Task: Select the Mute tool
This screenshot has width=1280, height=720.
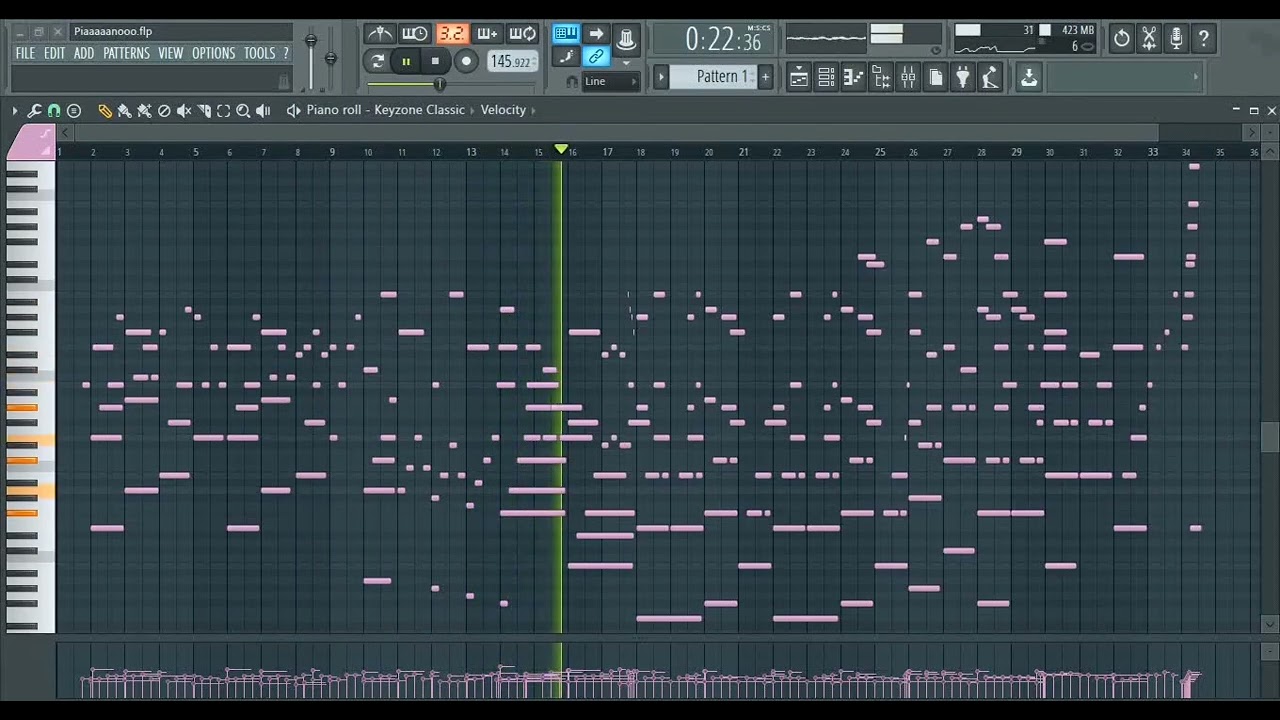Action: click(x=184, y=110)
